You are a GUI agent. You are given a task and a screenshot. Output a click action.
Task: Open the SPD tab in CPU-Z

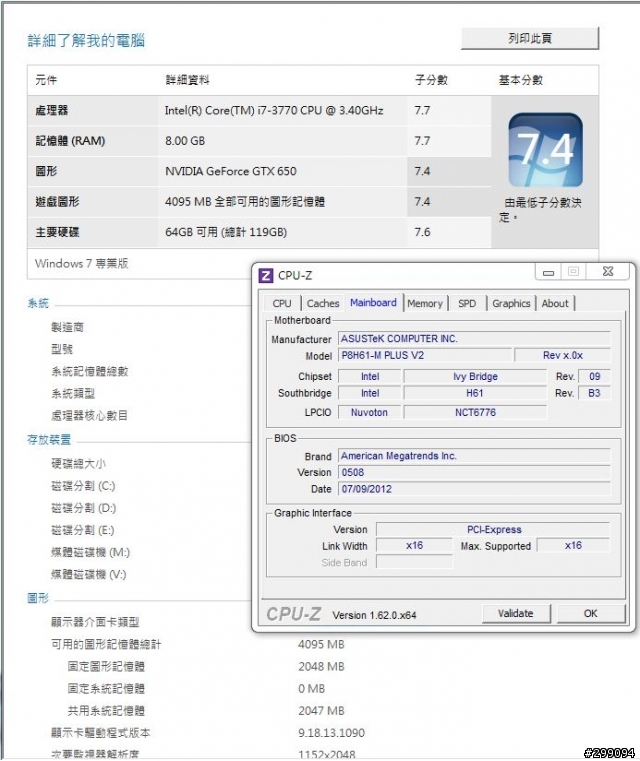[x=467, y=303]
